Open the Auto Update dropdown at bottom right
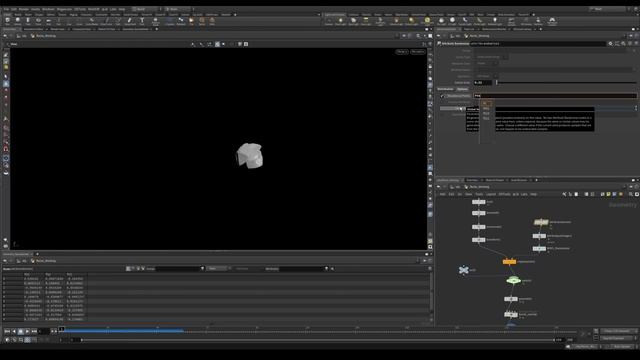 (622, 347)
